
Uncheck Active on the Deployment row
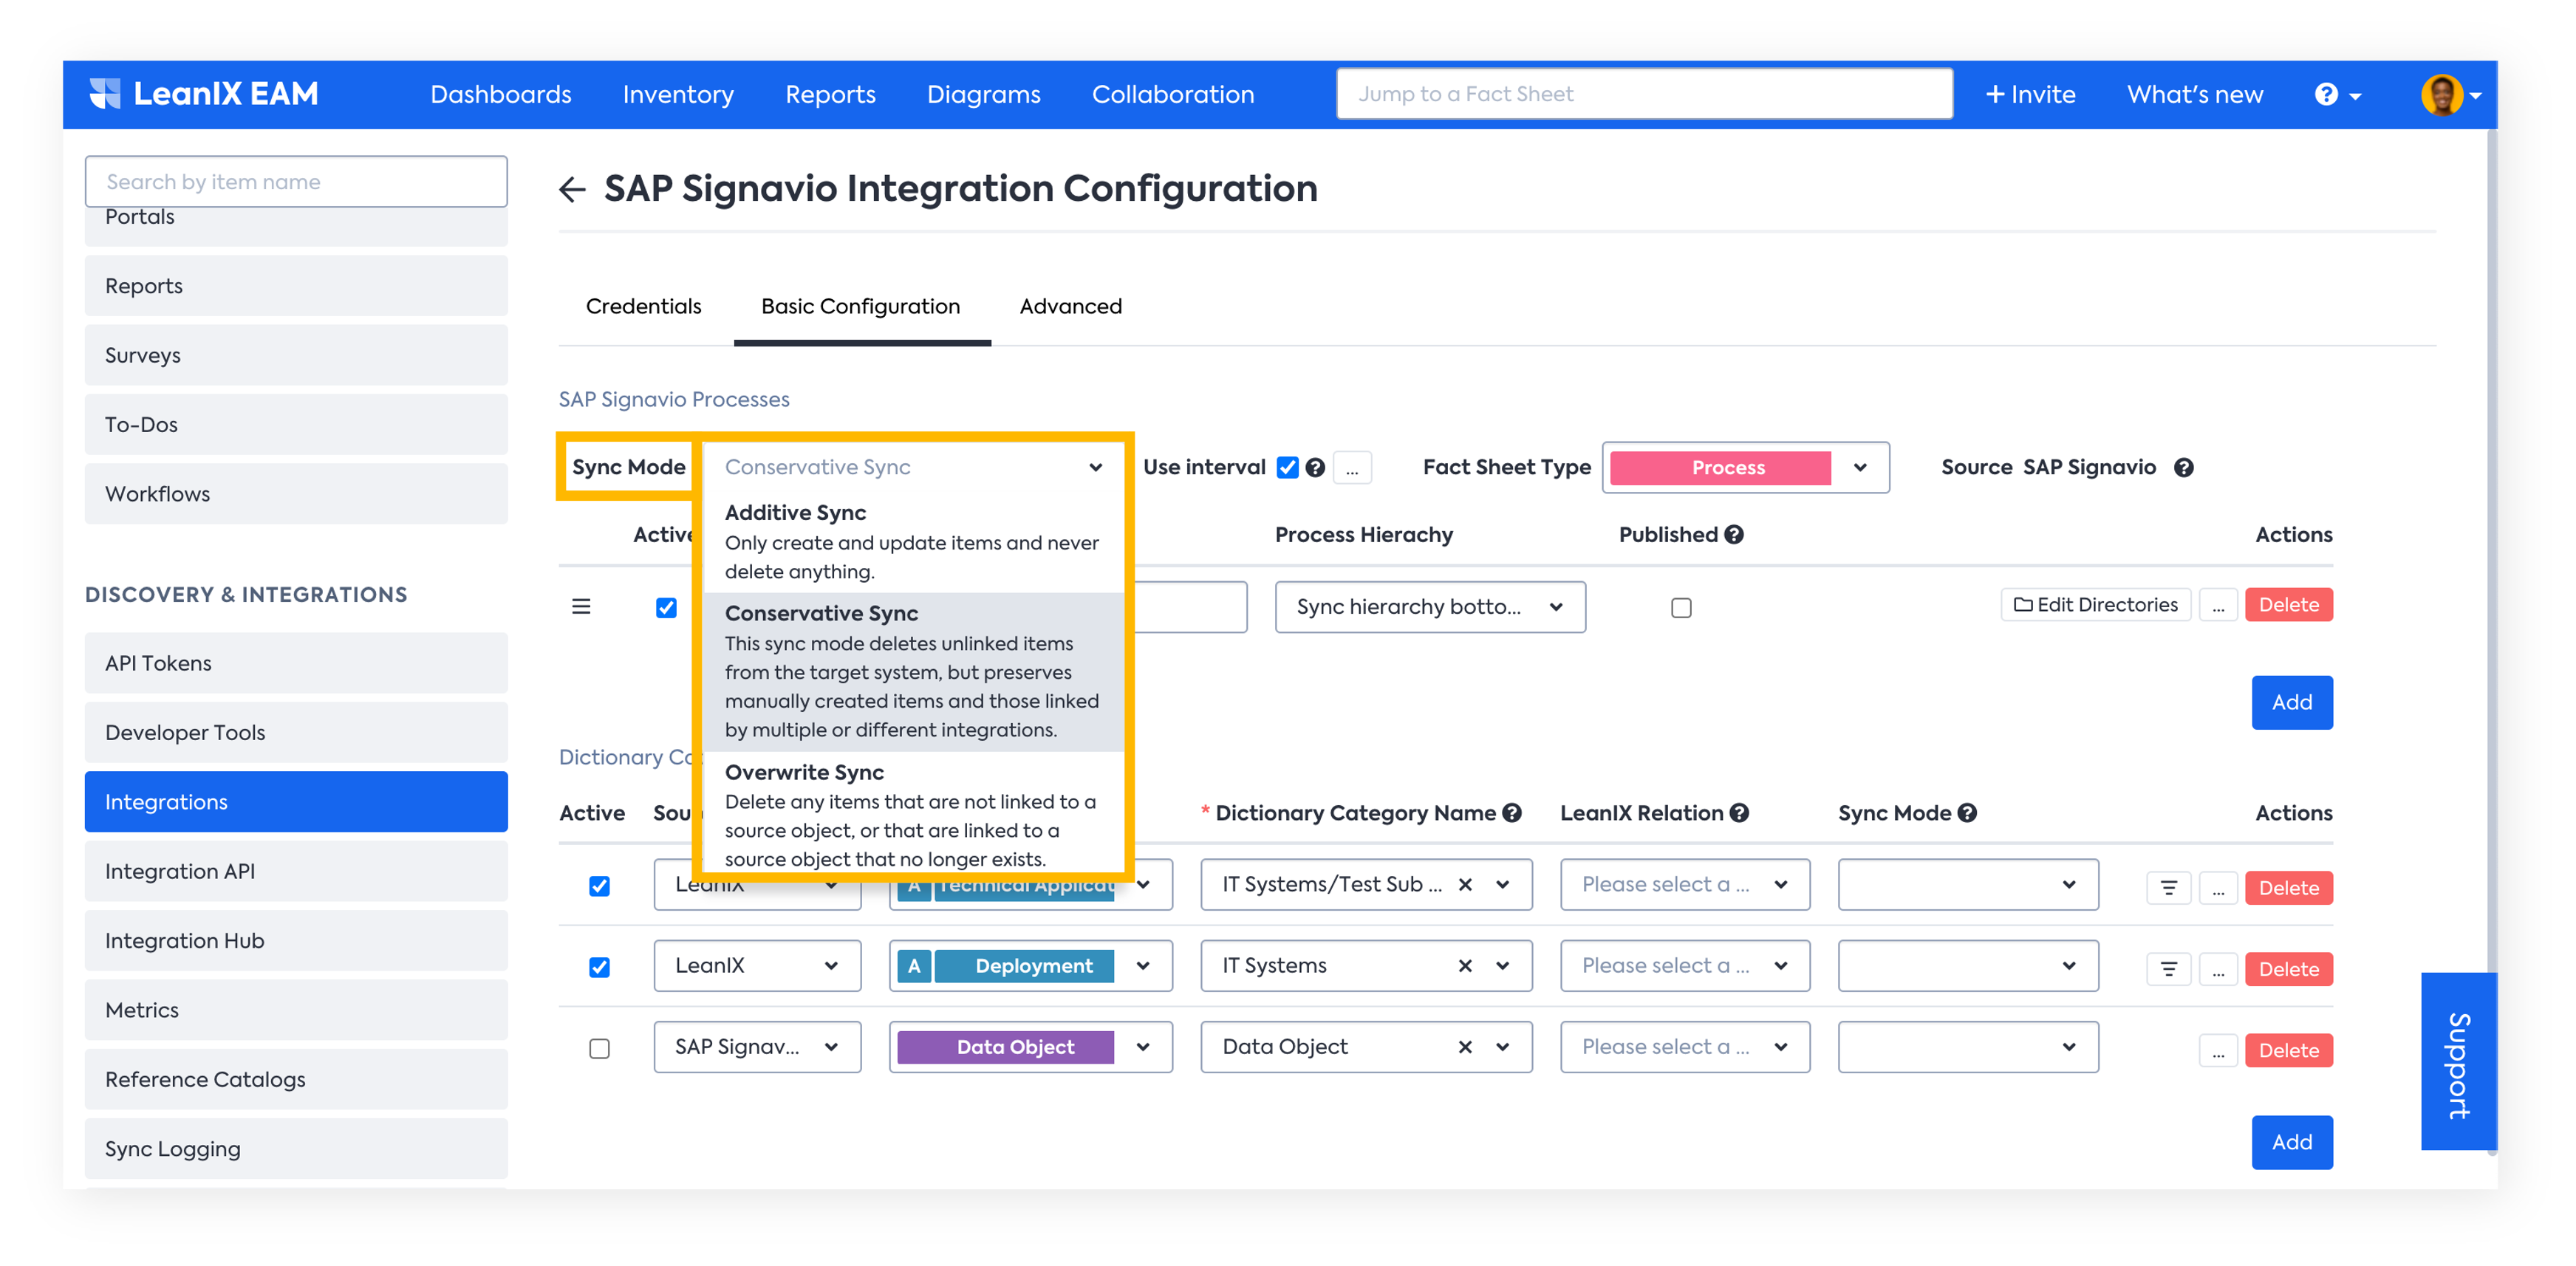click(599, 967)
